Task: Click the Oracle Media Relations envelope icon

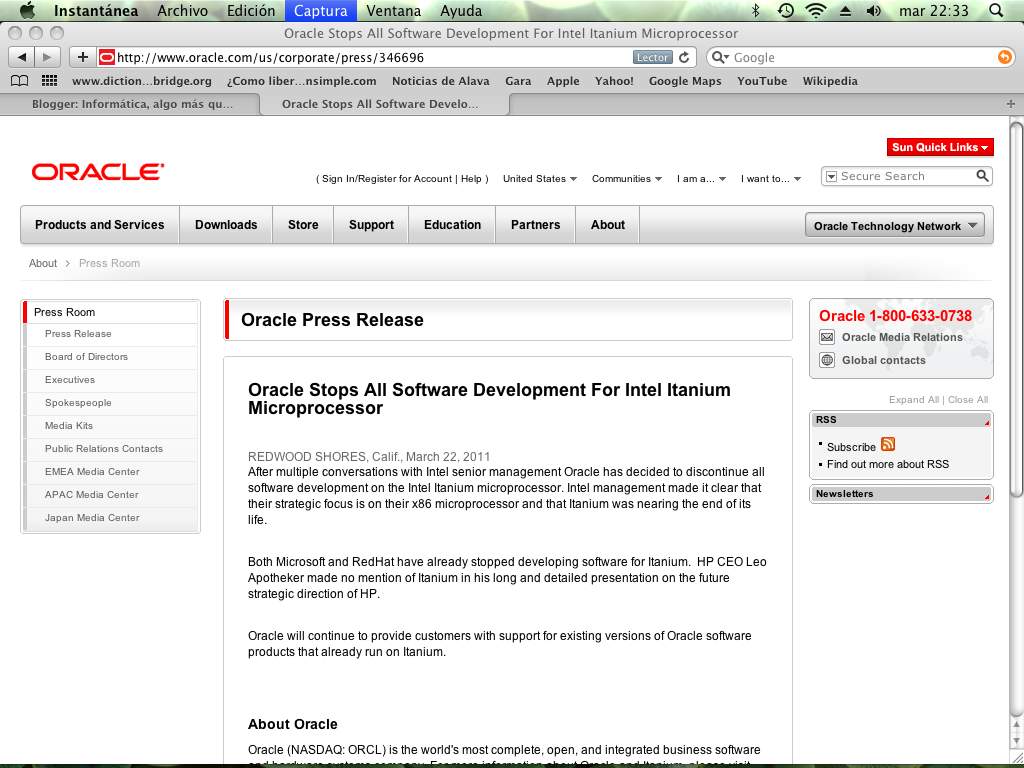Action: point(827,337)
